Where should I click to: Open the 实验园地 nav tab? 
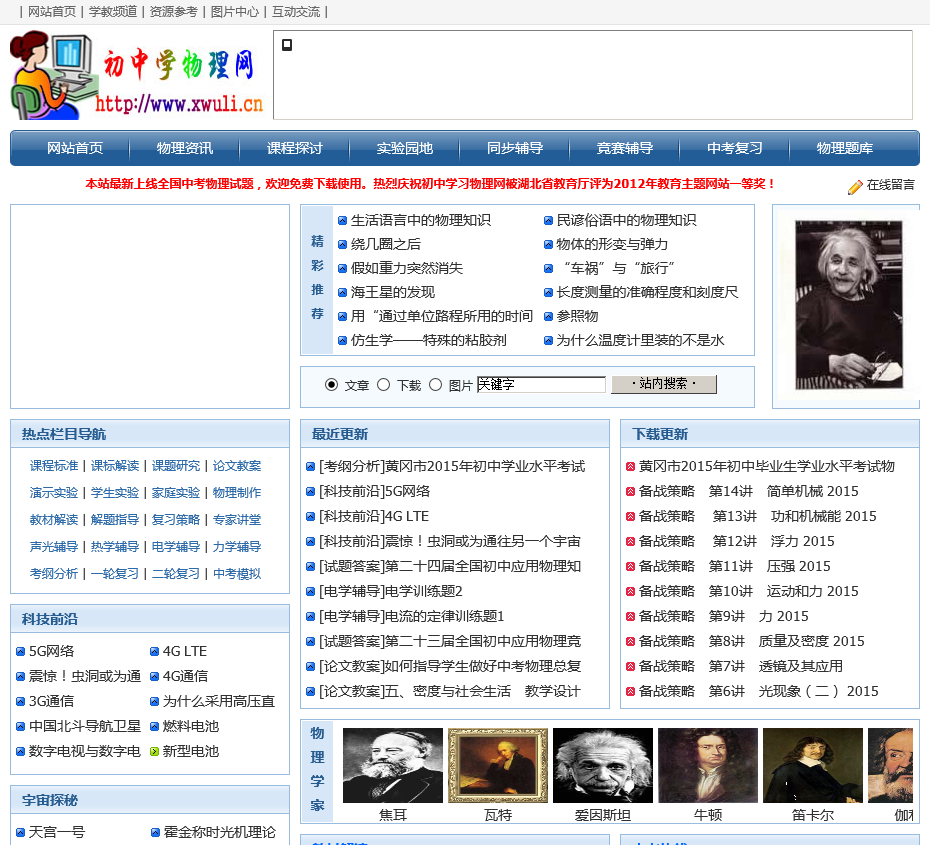(405, 148)
